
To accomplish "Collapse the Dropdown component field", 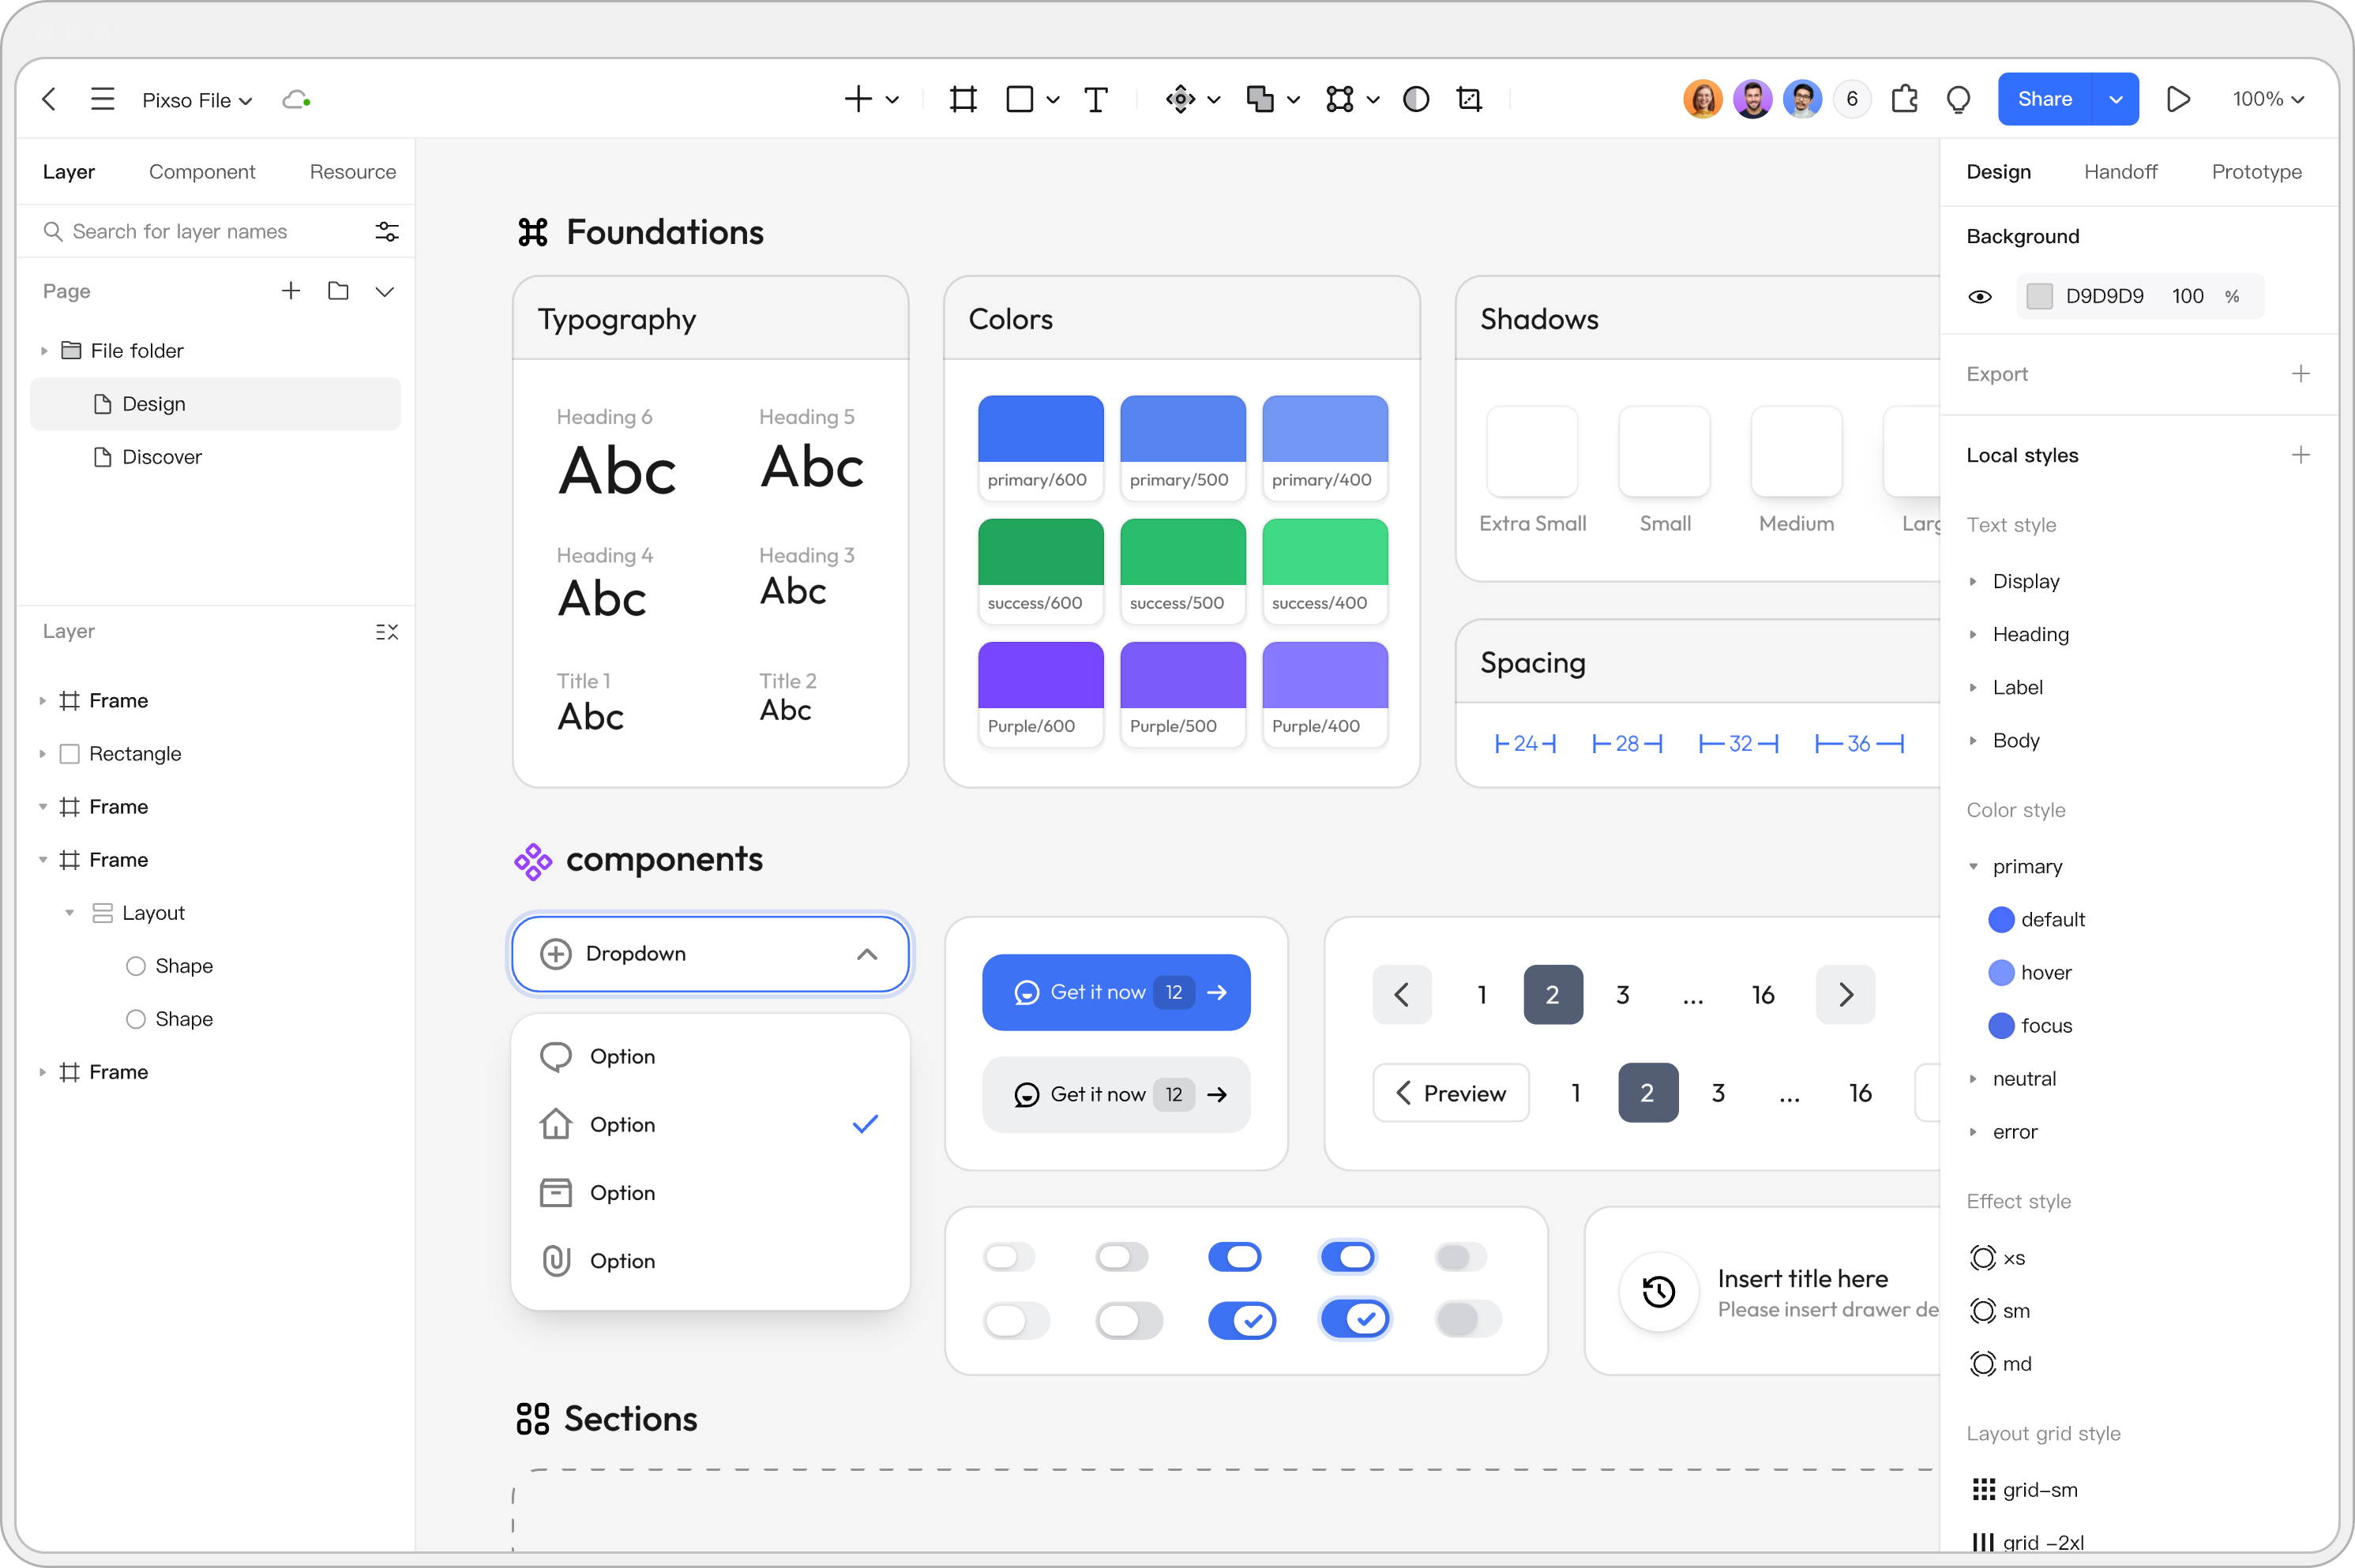I will (867, 954).
